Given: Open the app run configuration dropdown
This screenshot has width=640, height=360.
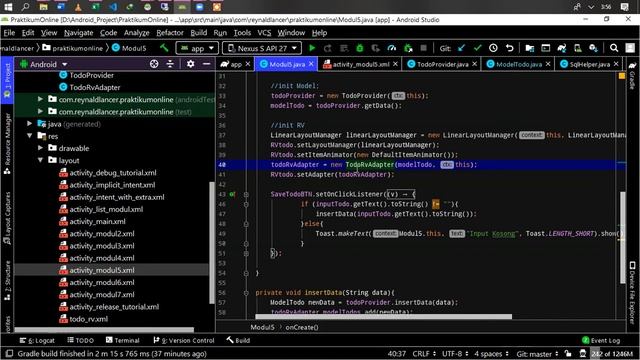Looking at the screenshot, I should [x=197, y=48].
